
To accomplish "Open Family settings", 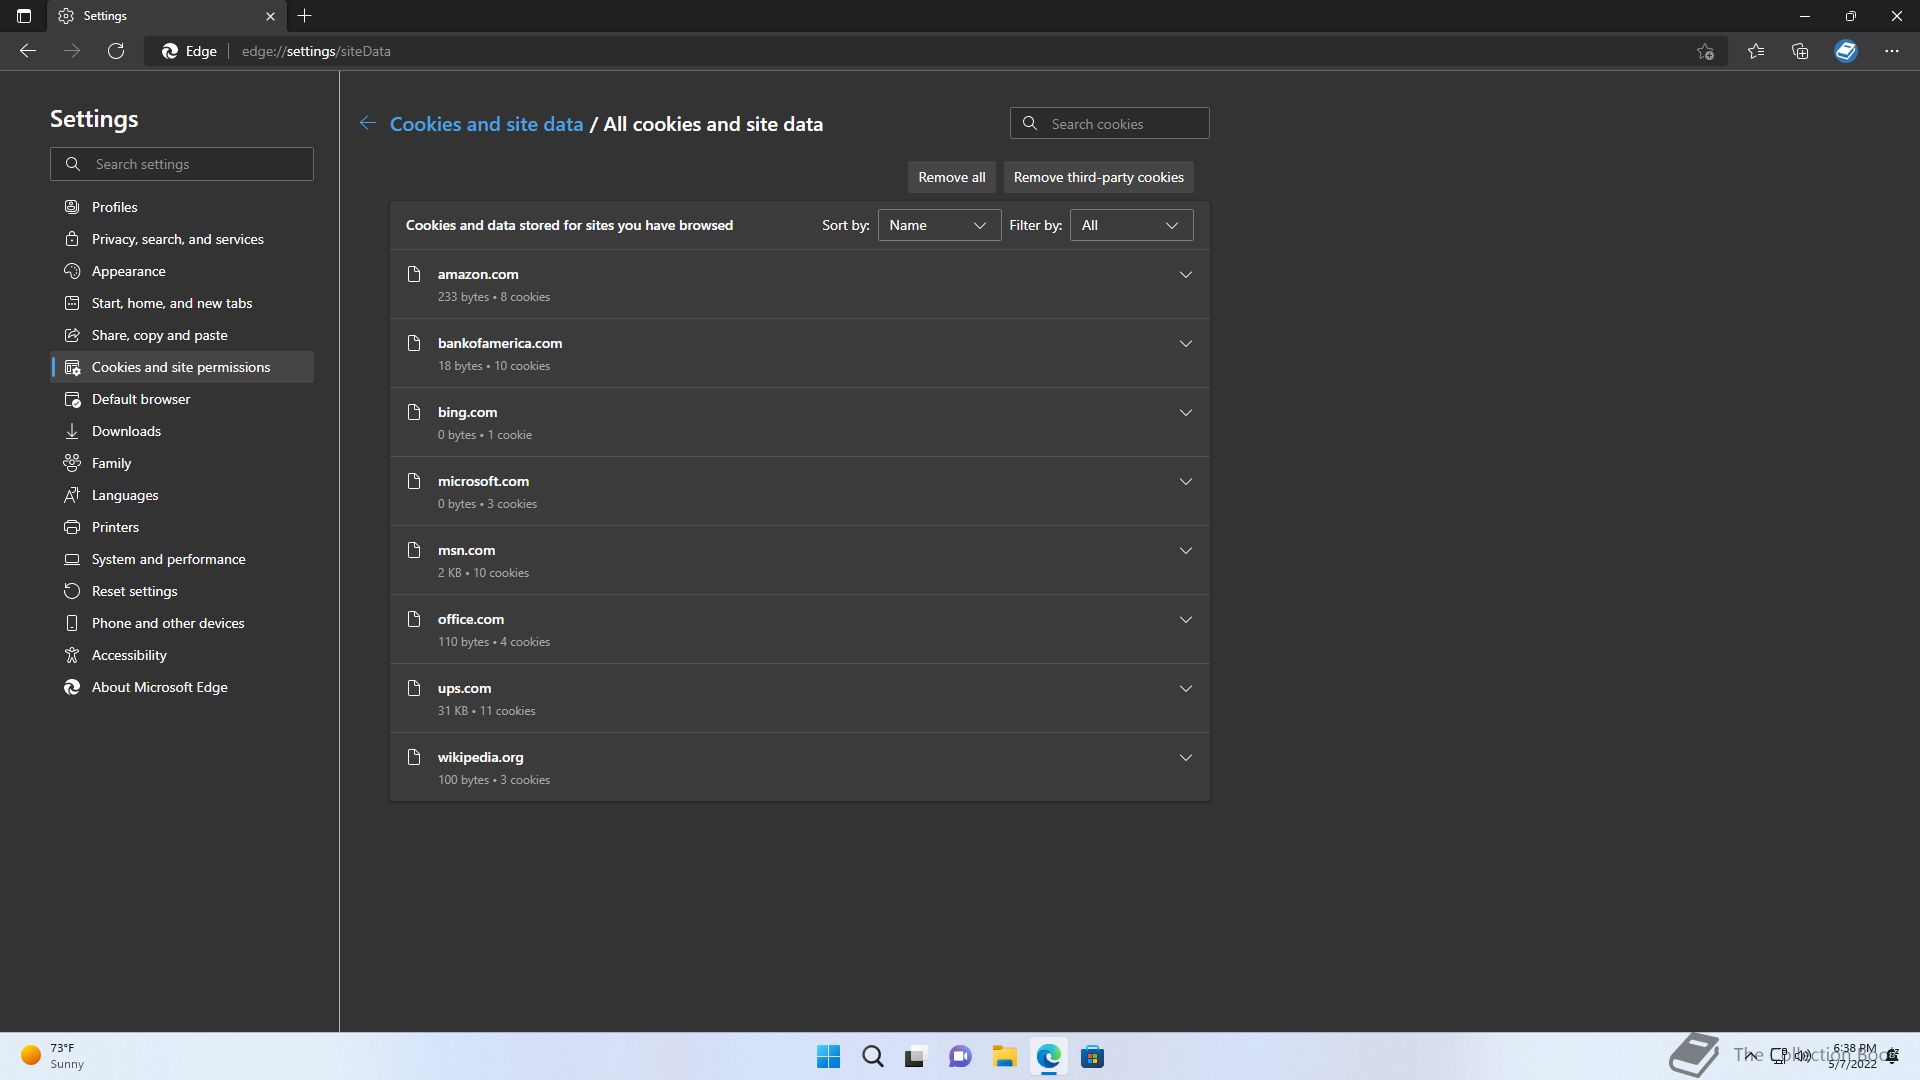I will 182,463.
